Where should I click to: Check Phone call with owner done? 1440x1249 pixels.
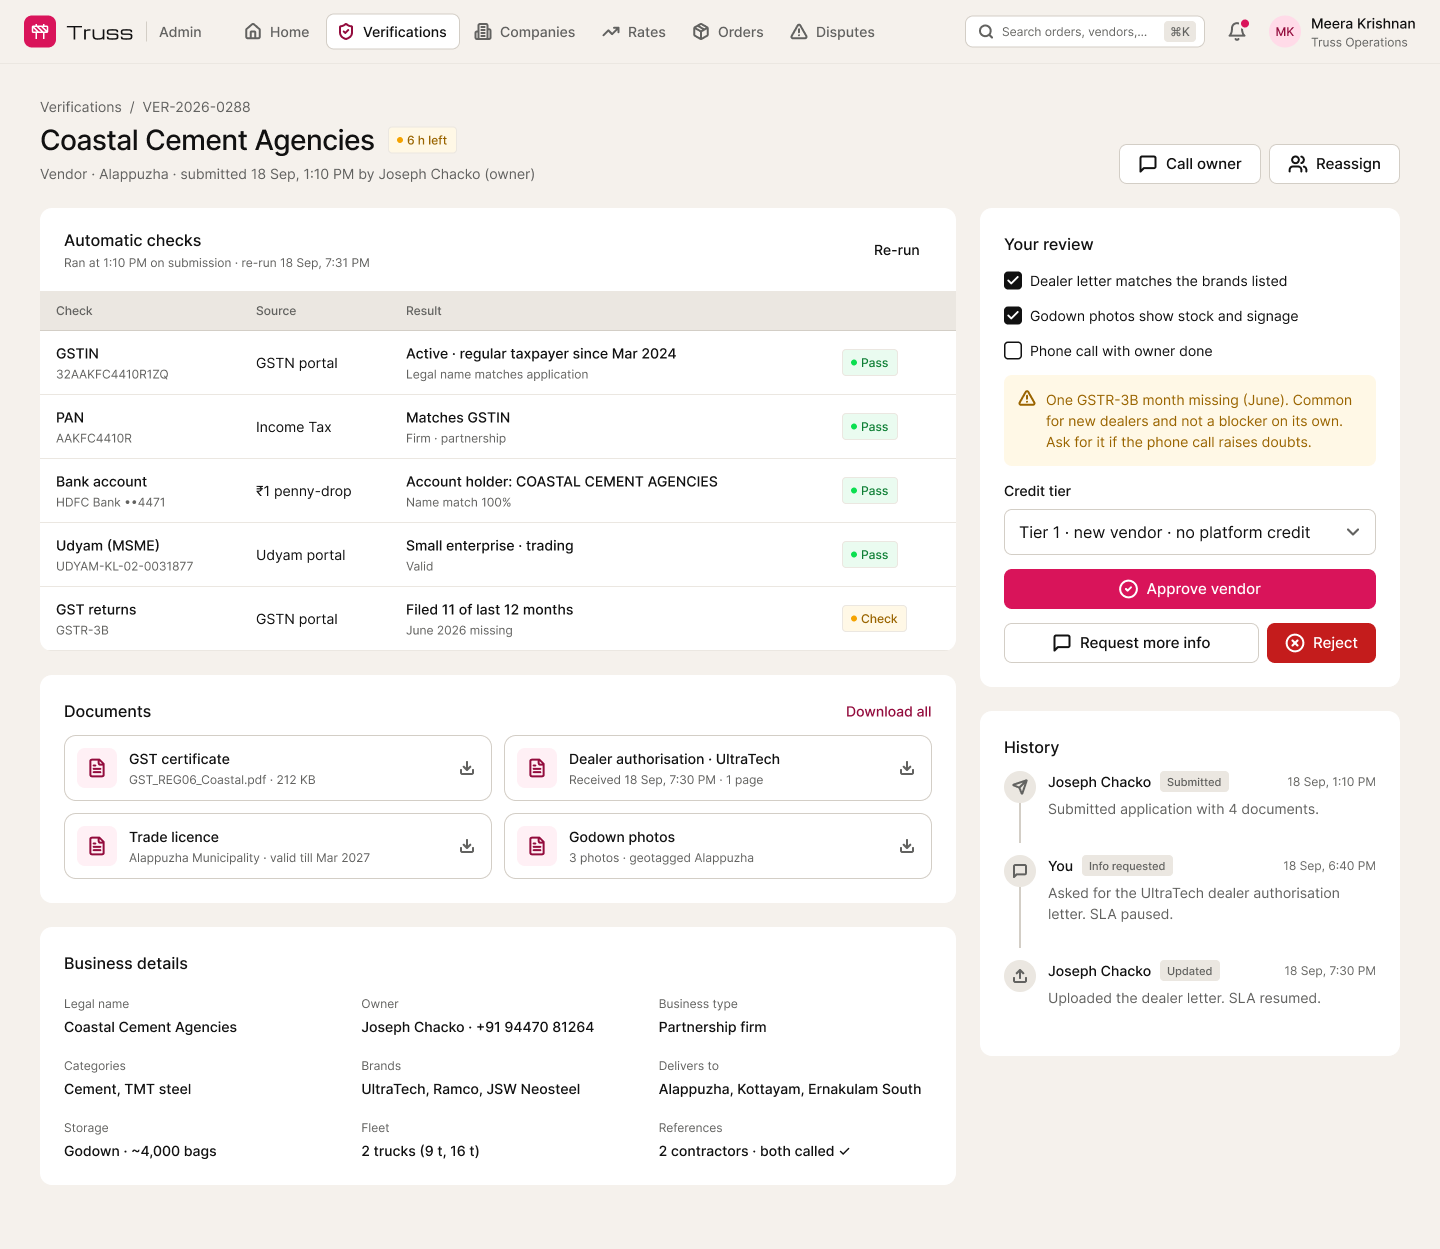point(1013,351)
